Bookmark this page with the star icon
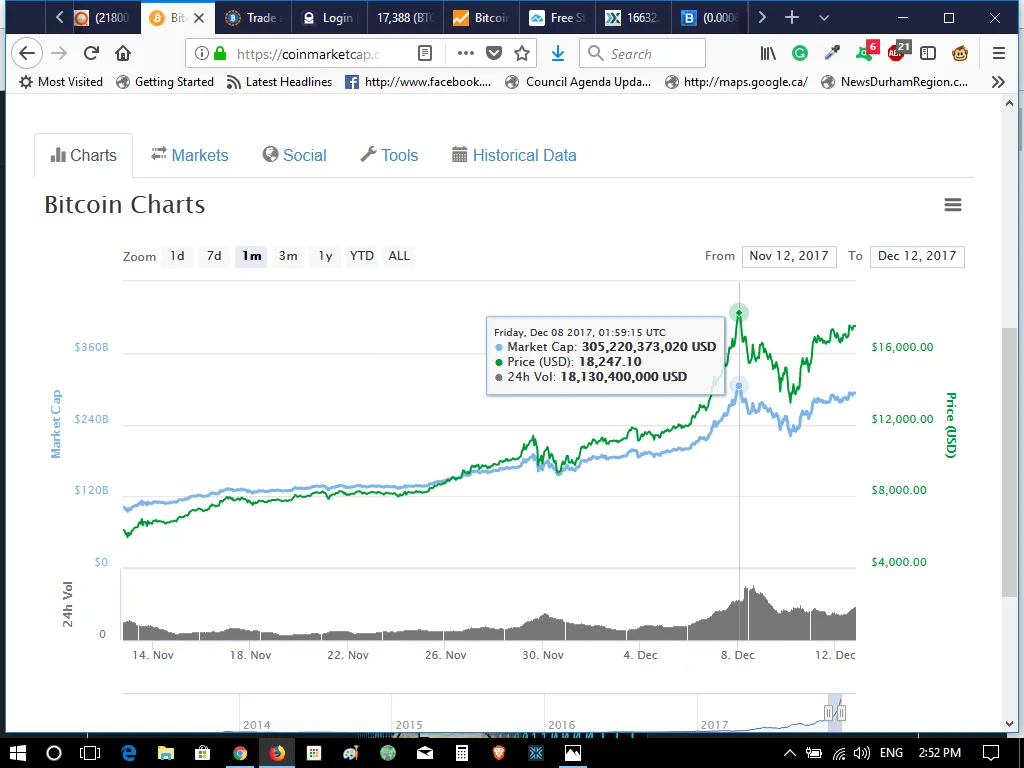The image size is (1024, 768). (x=522, y=54)
